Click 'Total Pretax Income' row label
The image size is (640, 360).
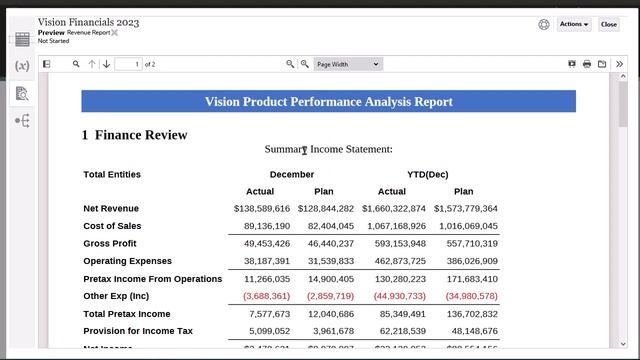pyautogui.click(x=127, y=314)
